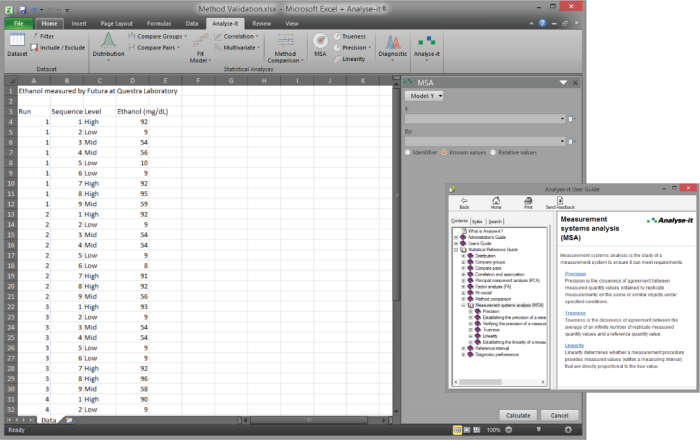
Task: Open the Precision dropdown in ribbon
Action: coord(353,47)
